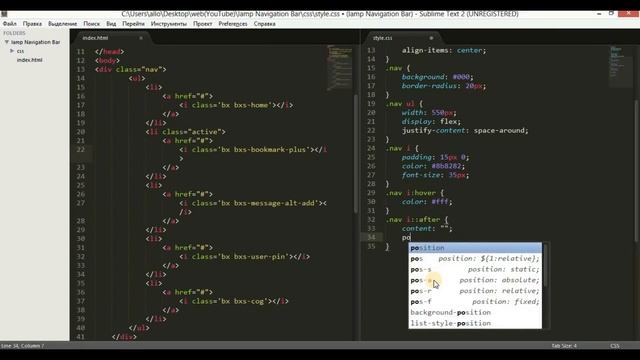Open the Правка menu
The image size is (640, 360).
pos(32,24)
